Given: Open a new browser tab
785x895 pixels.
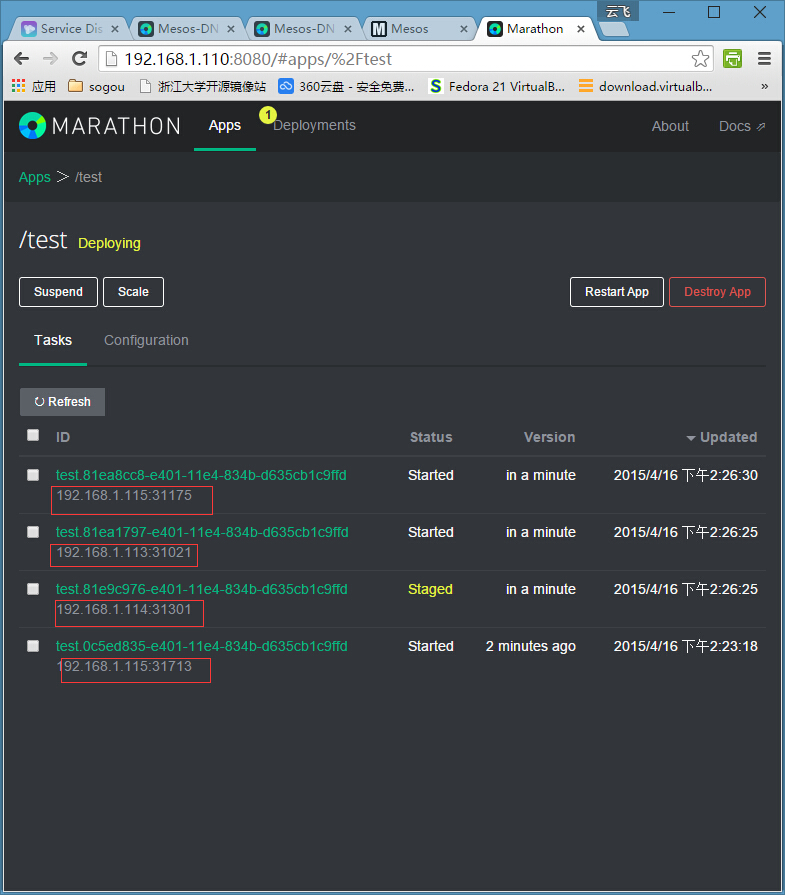Looking at the screenshot, I should [614, 29].
